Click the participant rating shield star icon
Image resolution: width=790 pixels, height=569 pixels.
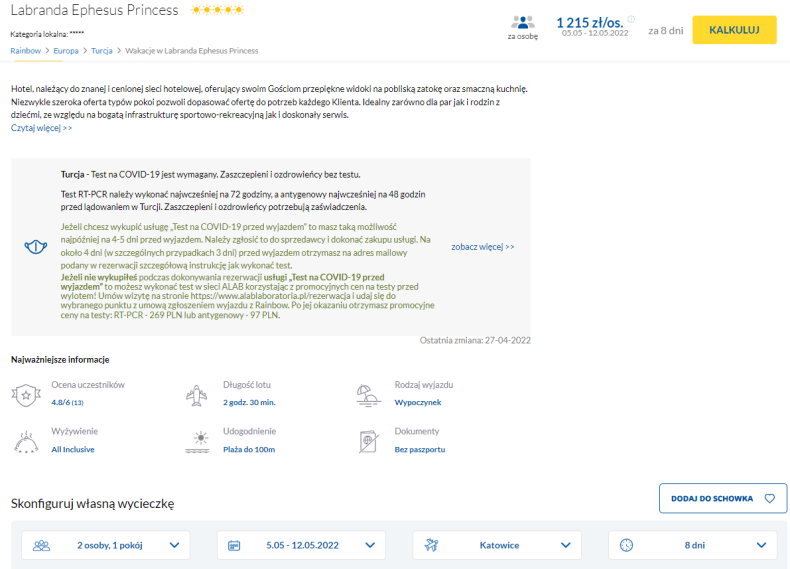coord(26,395)
